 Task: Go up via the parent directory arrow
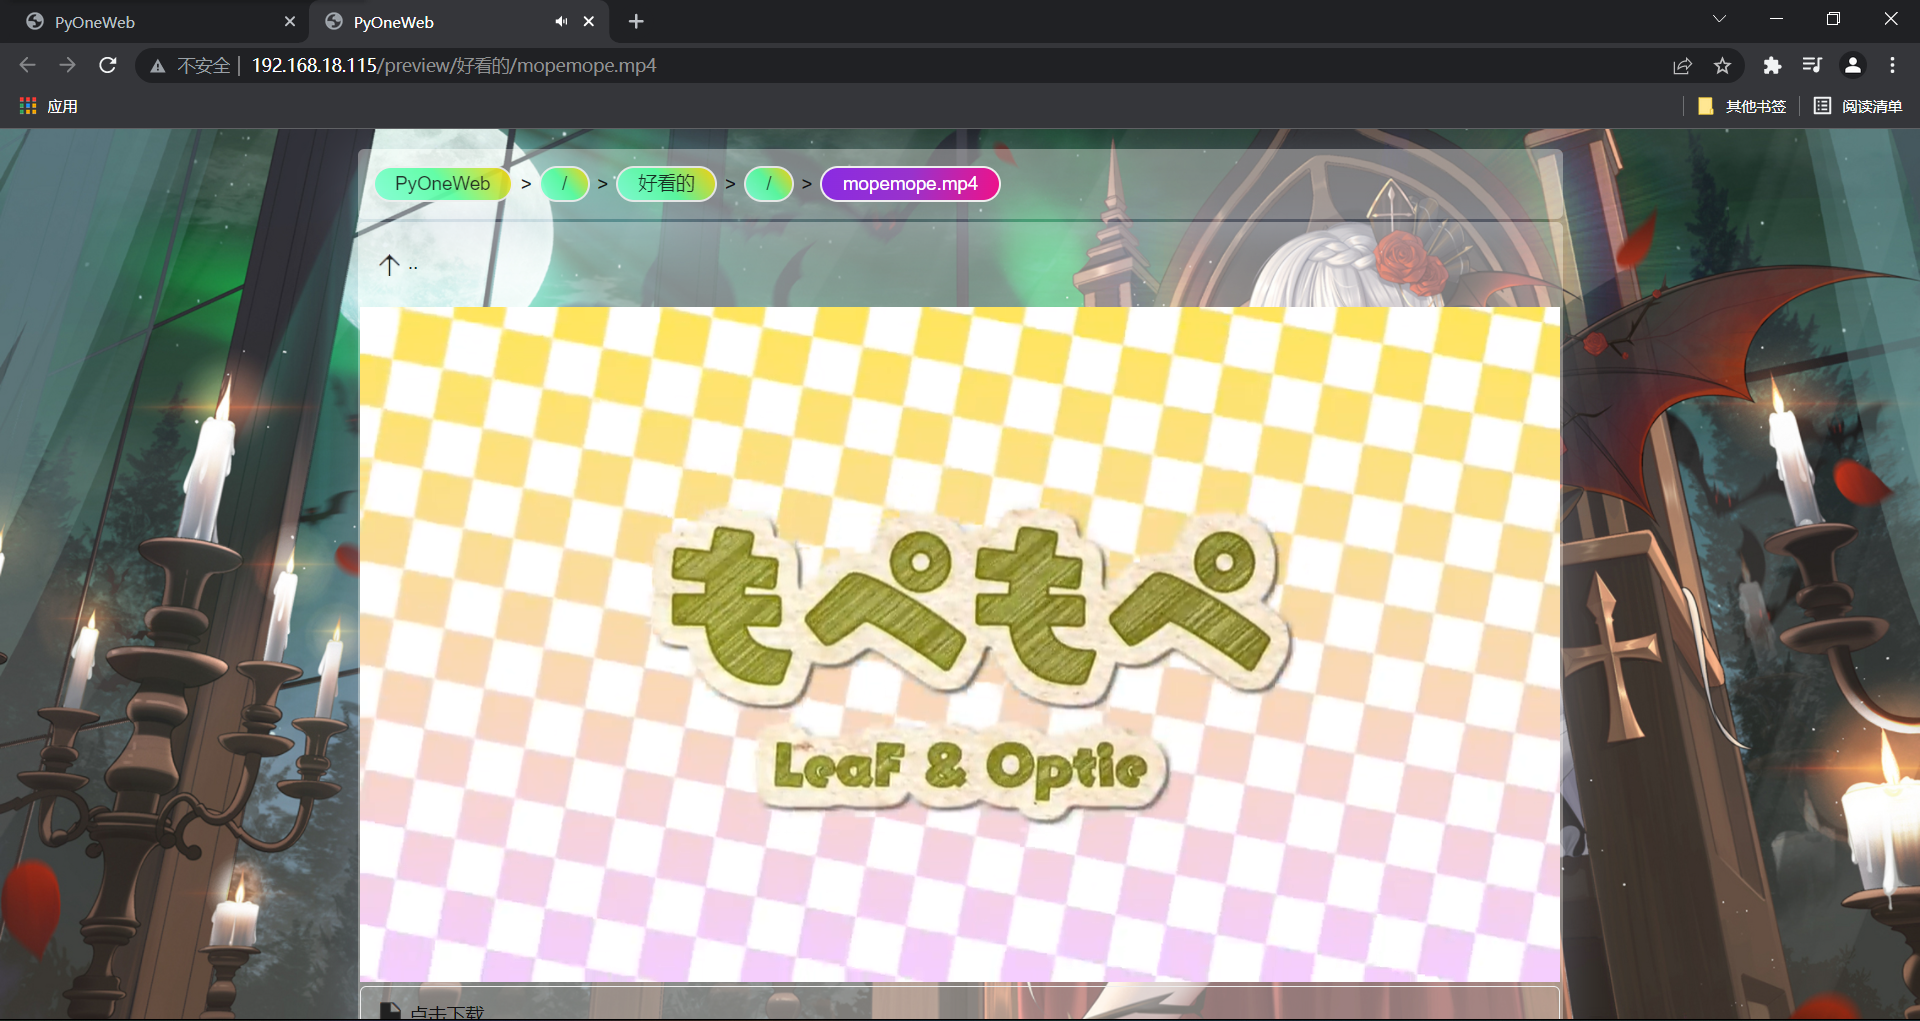coord(390,265)
